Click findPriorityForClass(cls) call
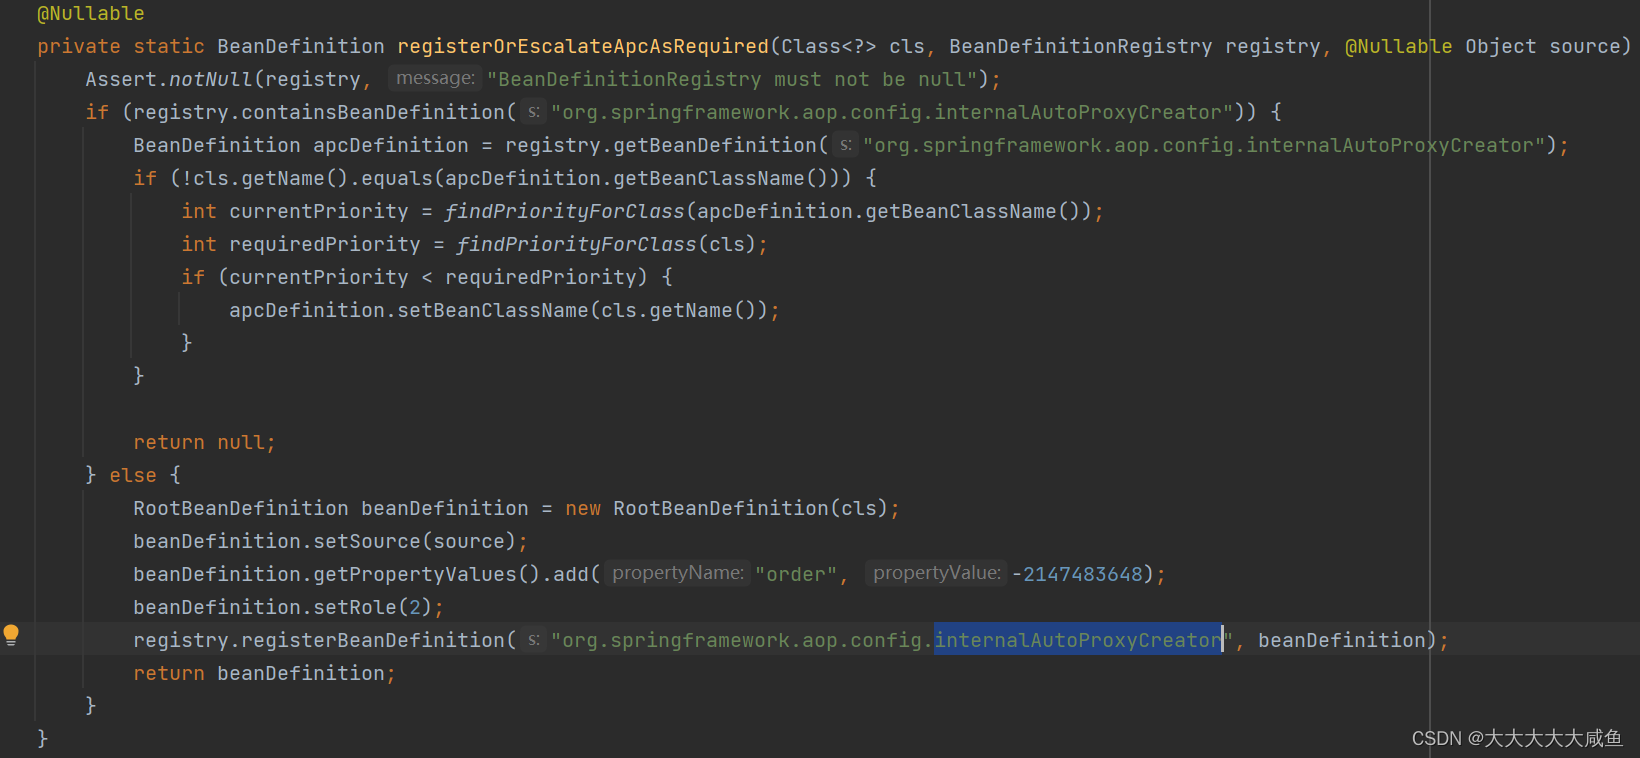 click(x=606, y=245)
